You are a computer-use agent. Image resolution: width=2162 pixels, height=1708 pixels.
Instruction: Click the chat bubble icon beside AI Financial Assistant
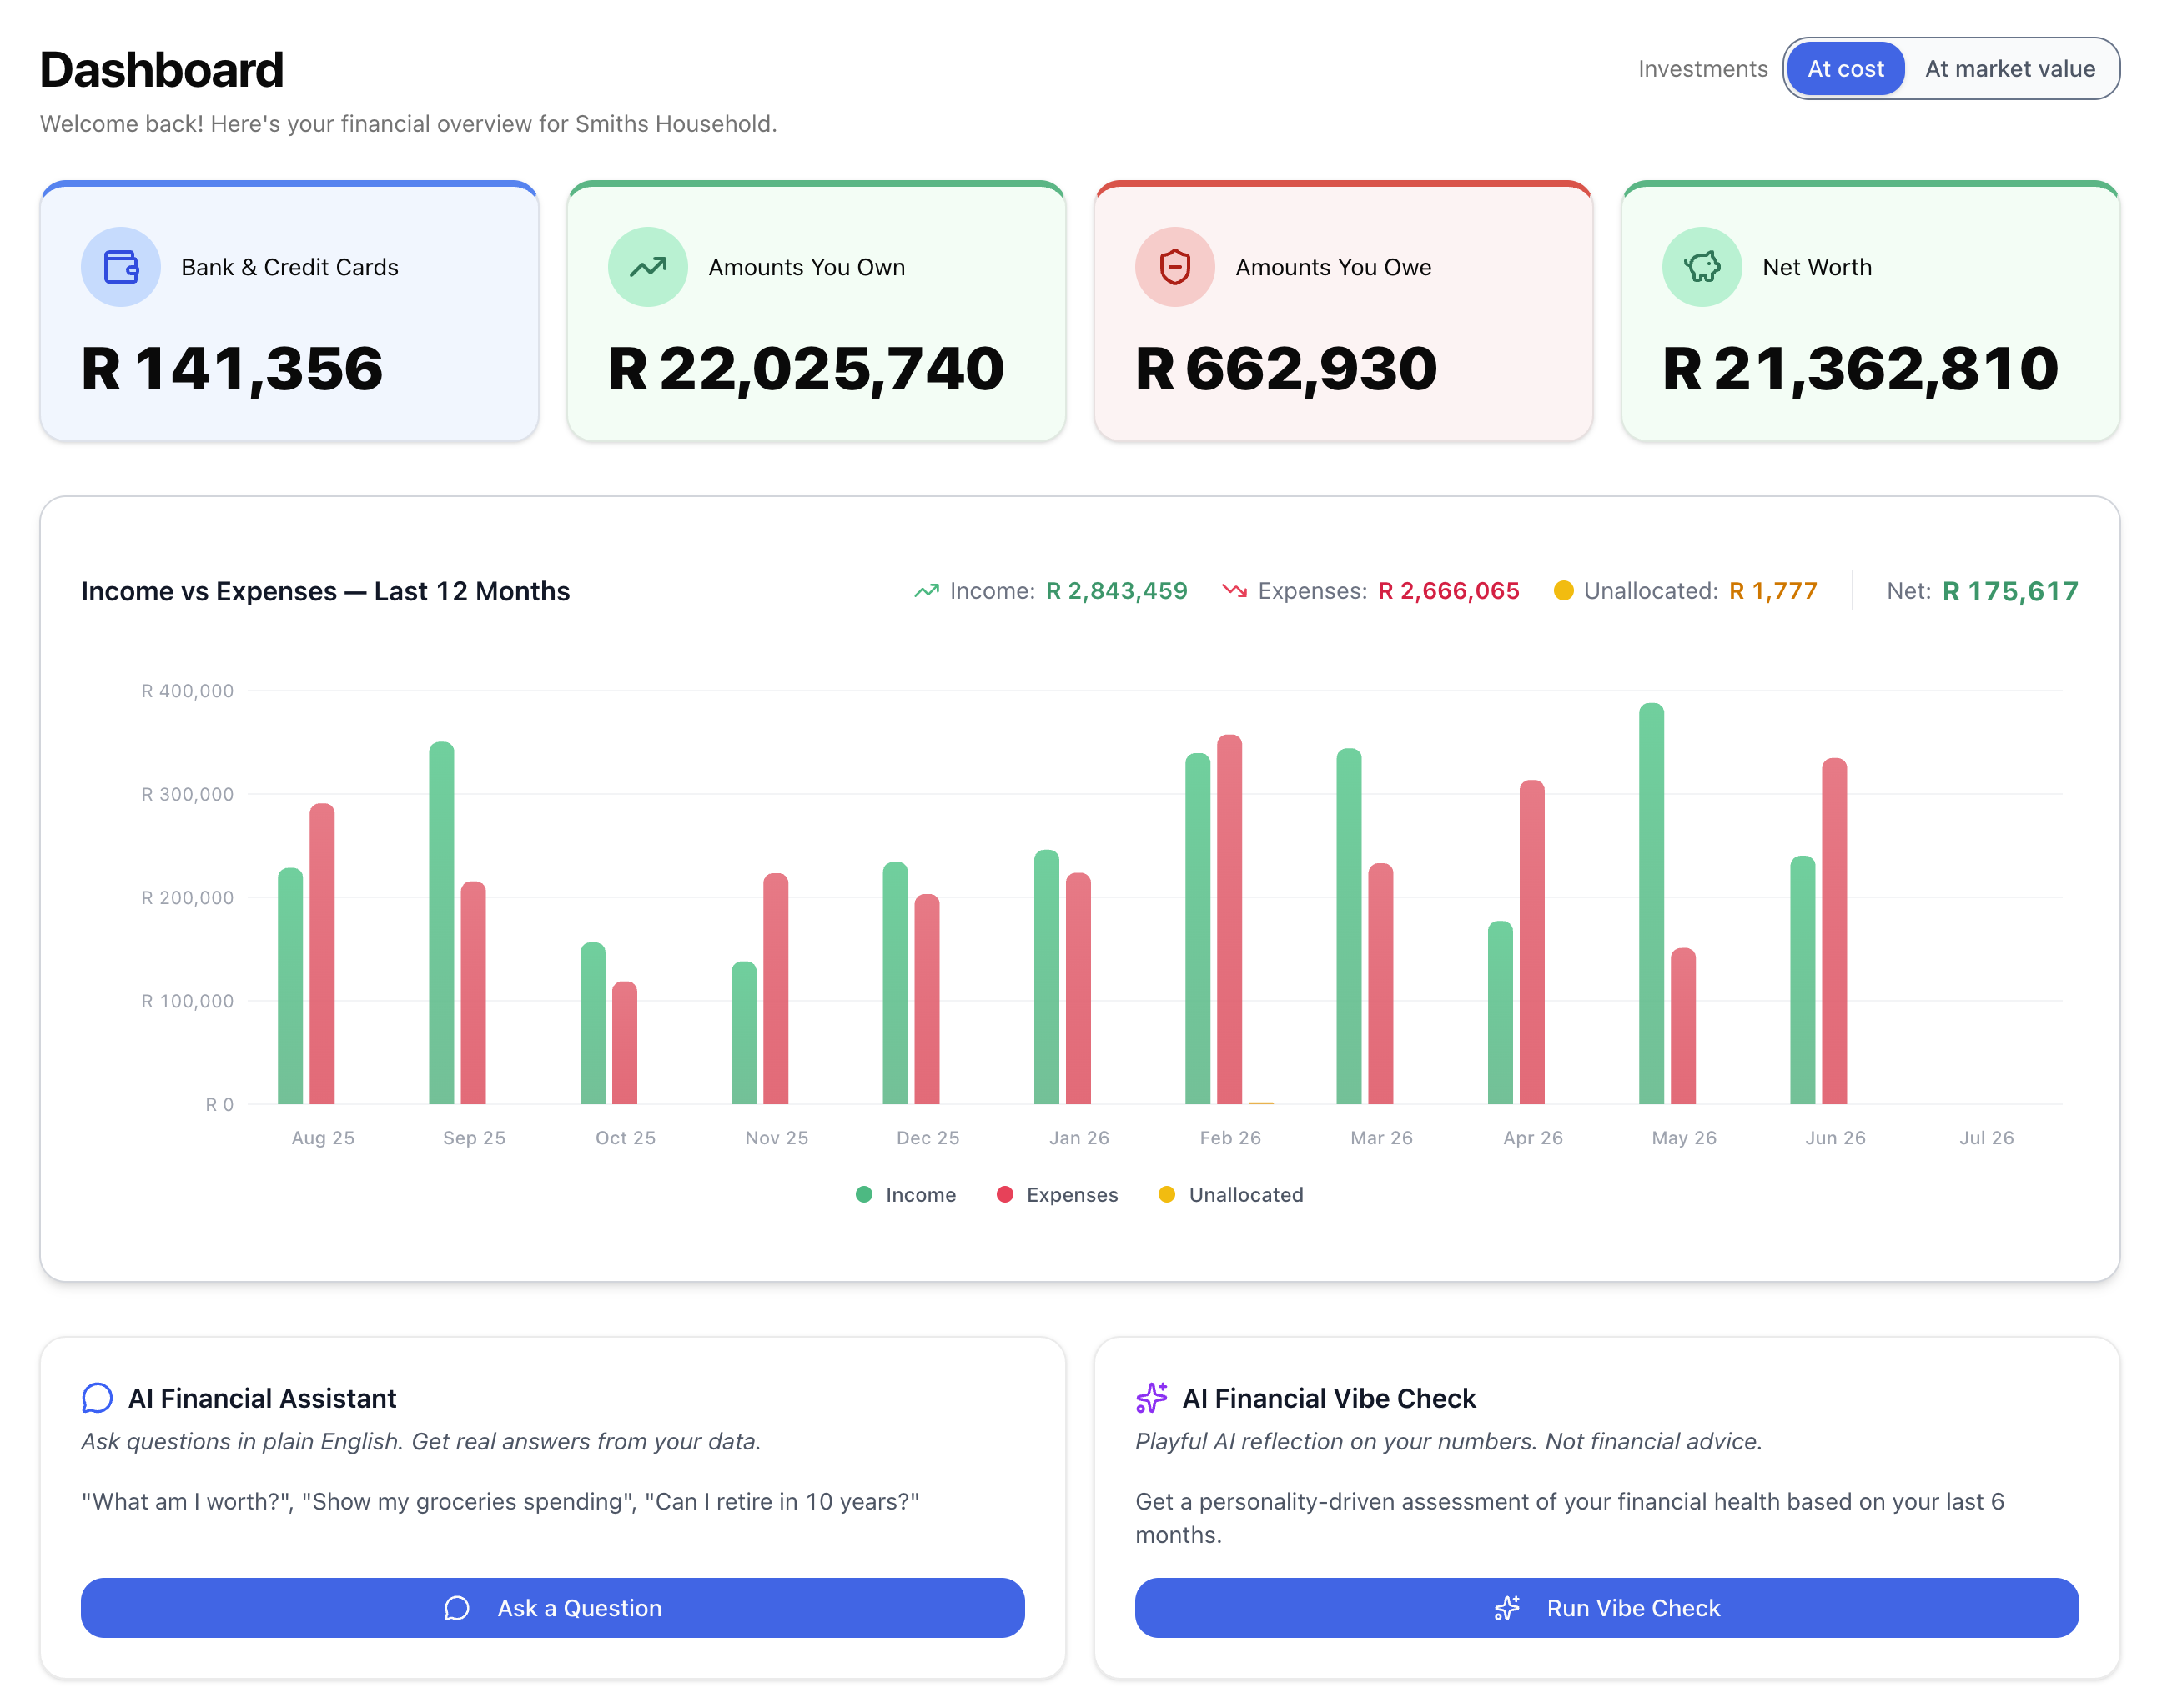coord(97,1398)
